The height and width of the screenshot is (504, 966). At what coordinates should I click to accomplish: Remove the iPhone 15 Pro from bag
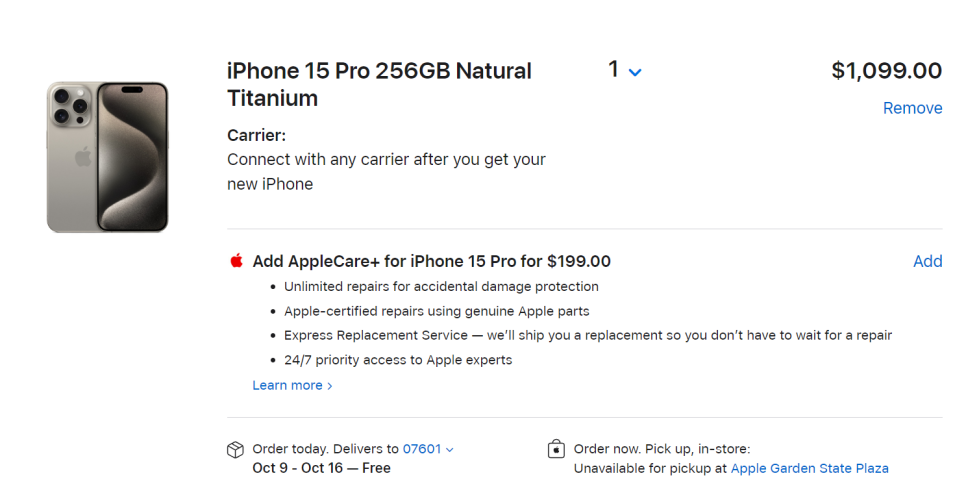pos(912,108)
